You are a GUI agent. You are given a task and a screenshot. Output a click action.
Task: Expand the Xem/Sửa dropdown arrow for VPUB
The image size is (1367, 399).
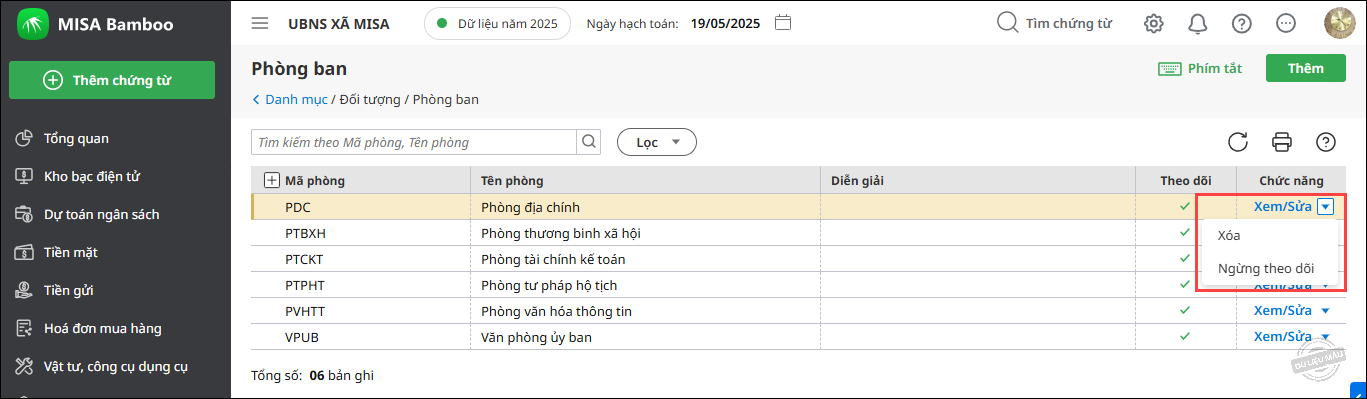(1326, 337)
